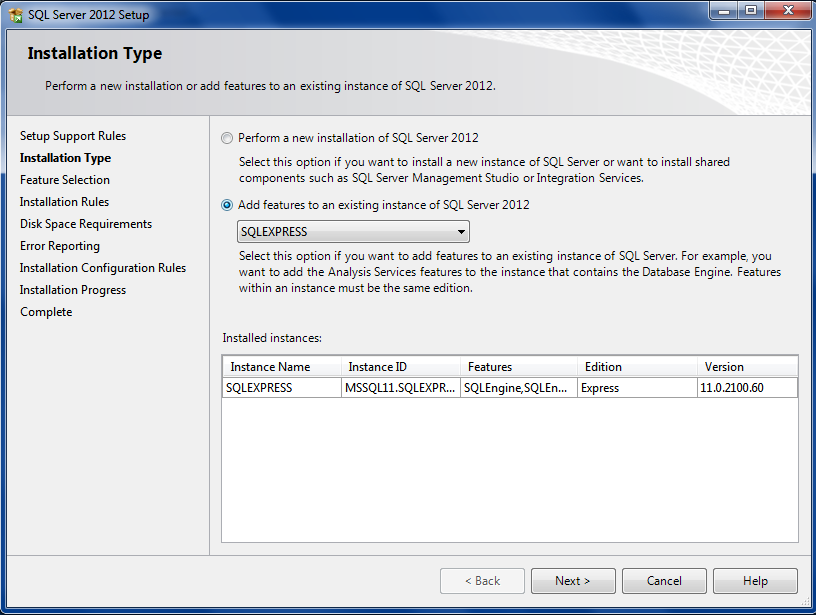Go to Installation Progress step
This screenshot has width=816, height=615.
tap(73, 290)
